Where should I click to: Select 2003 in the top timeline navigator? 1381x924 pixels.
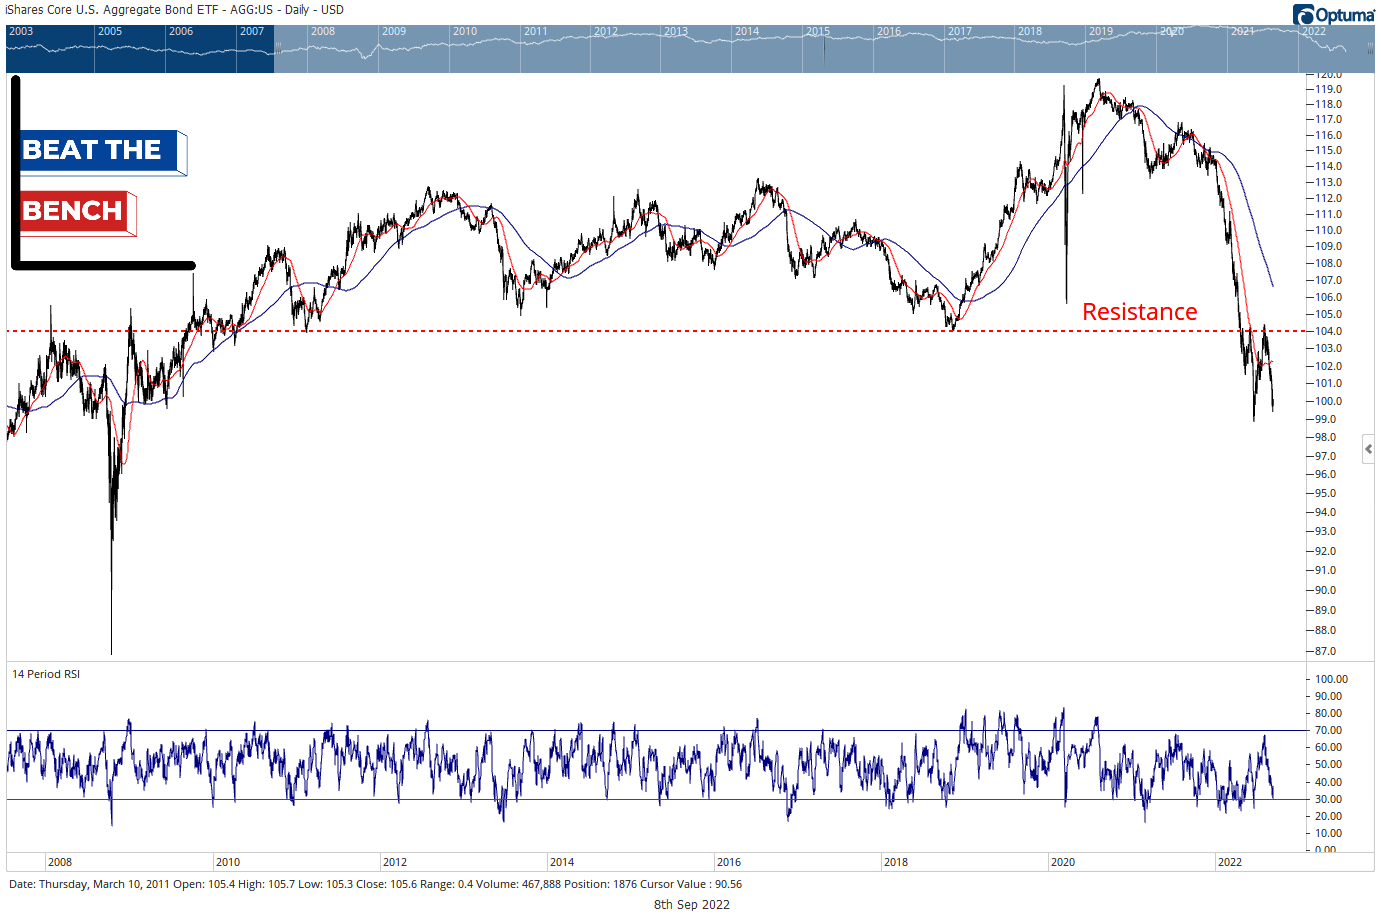(21, 31)
